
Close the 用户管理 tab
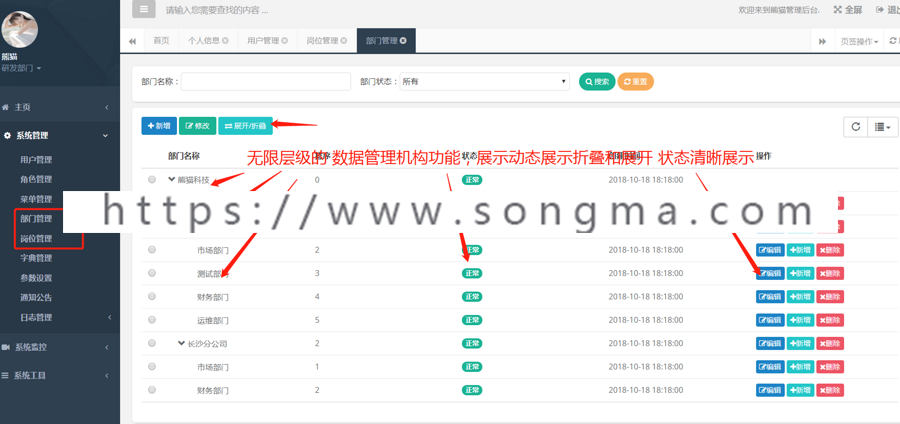pyautogui.click(x=285, y=41)
